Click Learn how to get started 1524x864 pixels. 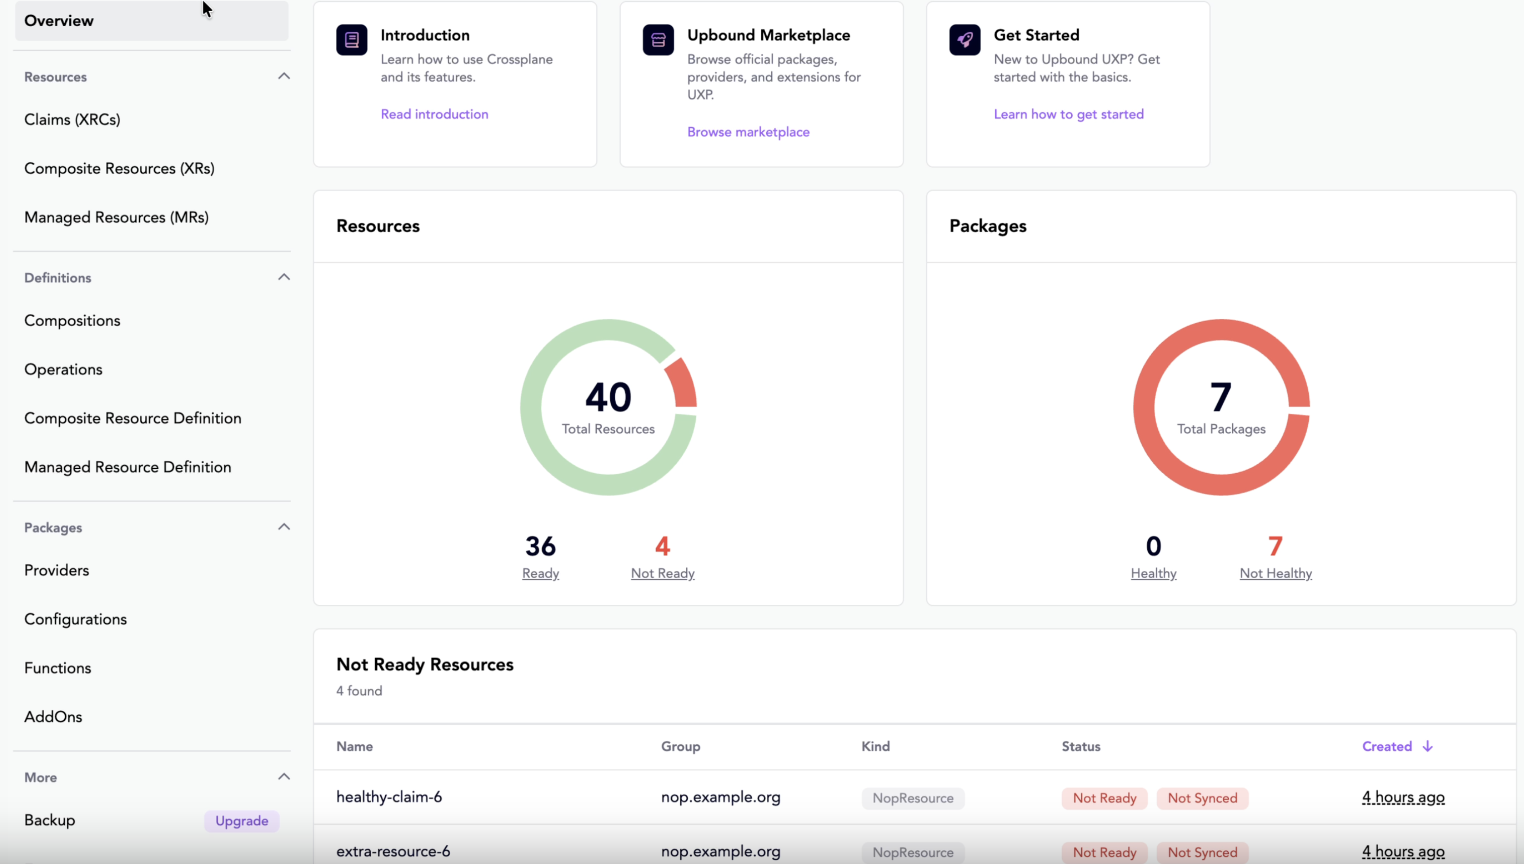(1068, 113)
